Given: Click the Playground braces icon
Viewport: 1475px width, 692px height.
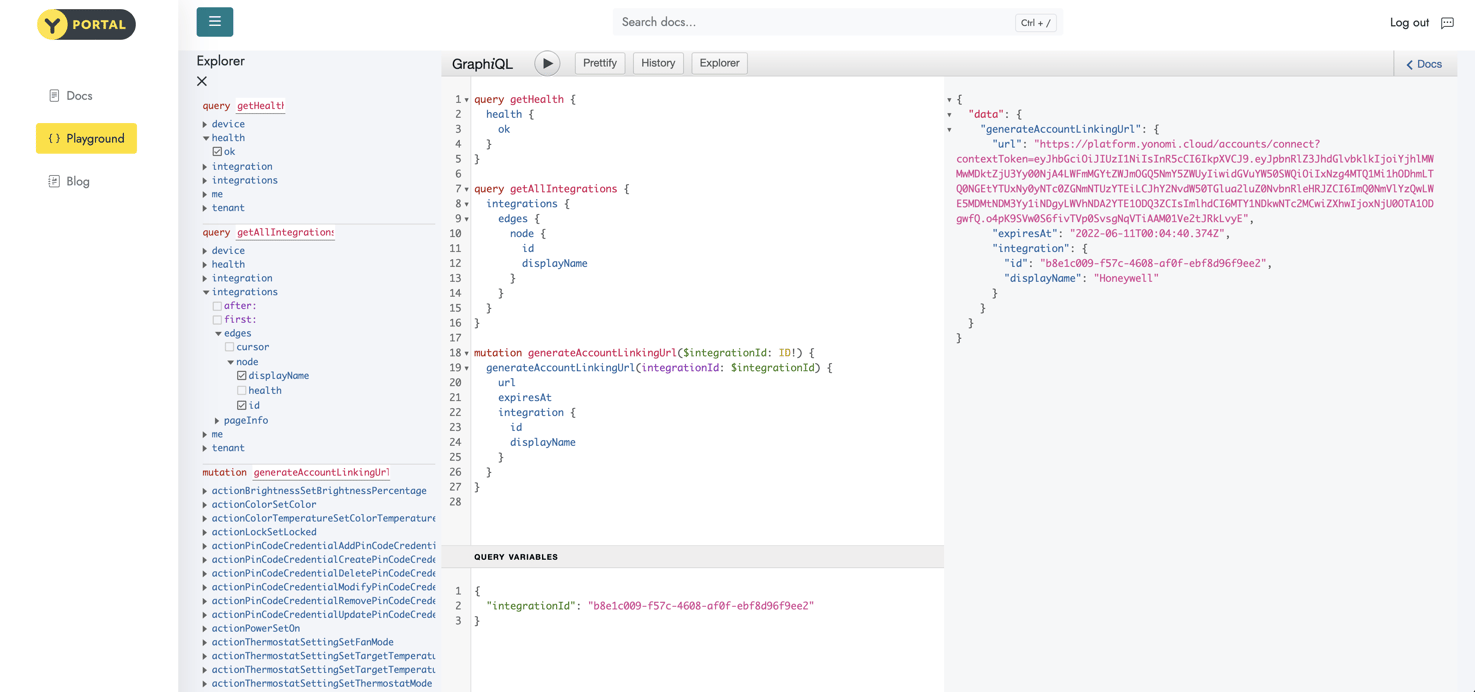Looking at the screenshot, I should [x=54, y=139].
